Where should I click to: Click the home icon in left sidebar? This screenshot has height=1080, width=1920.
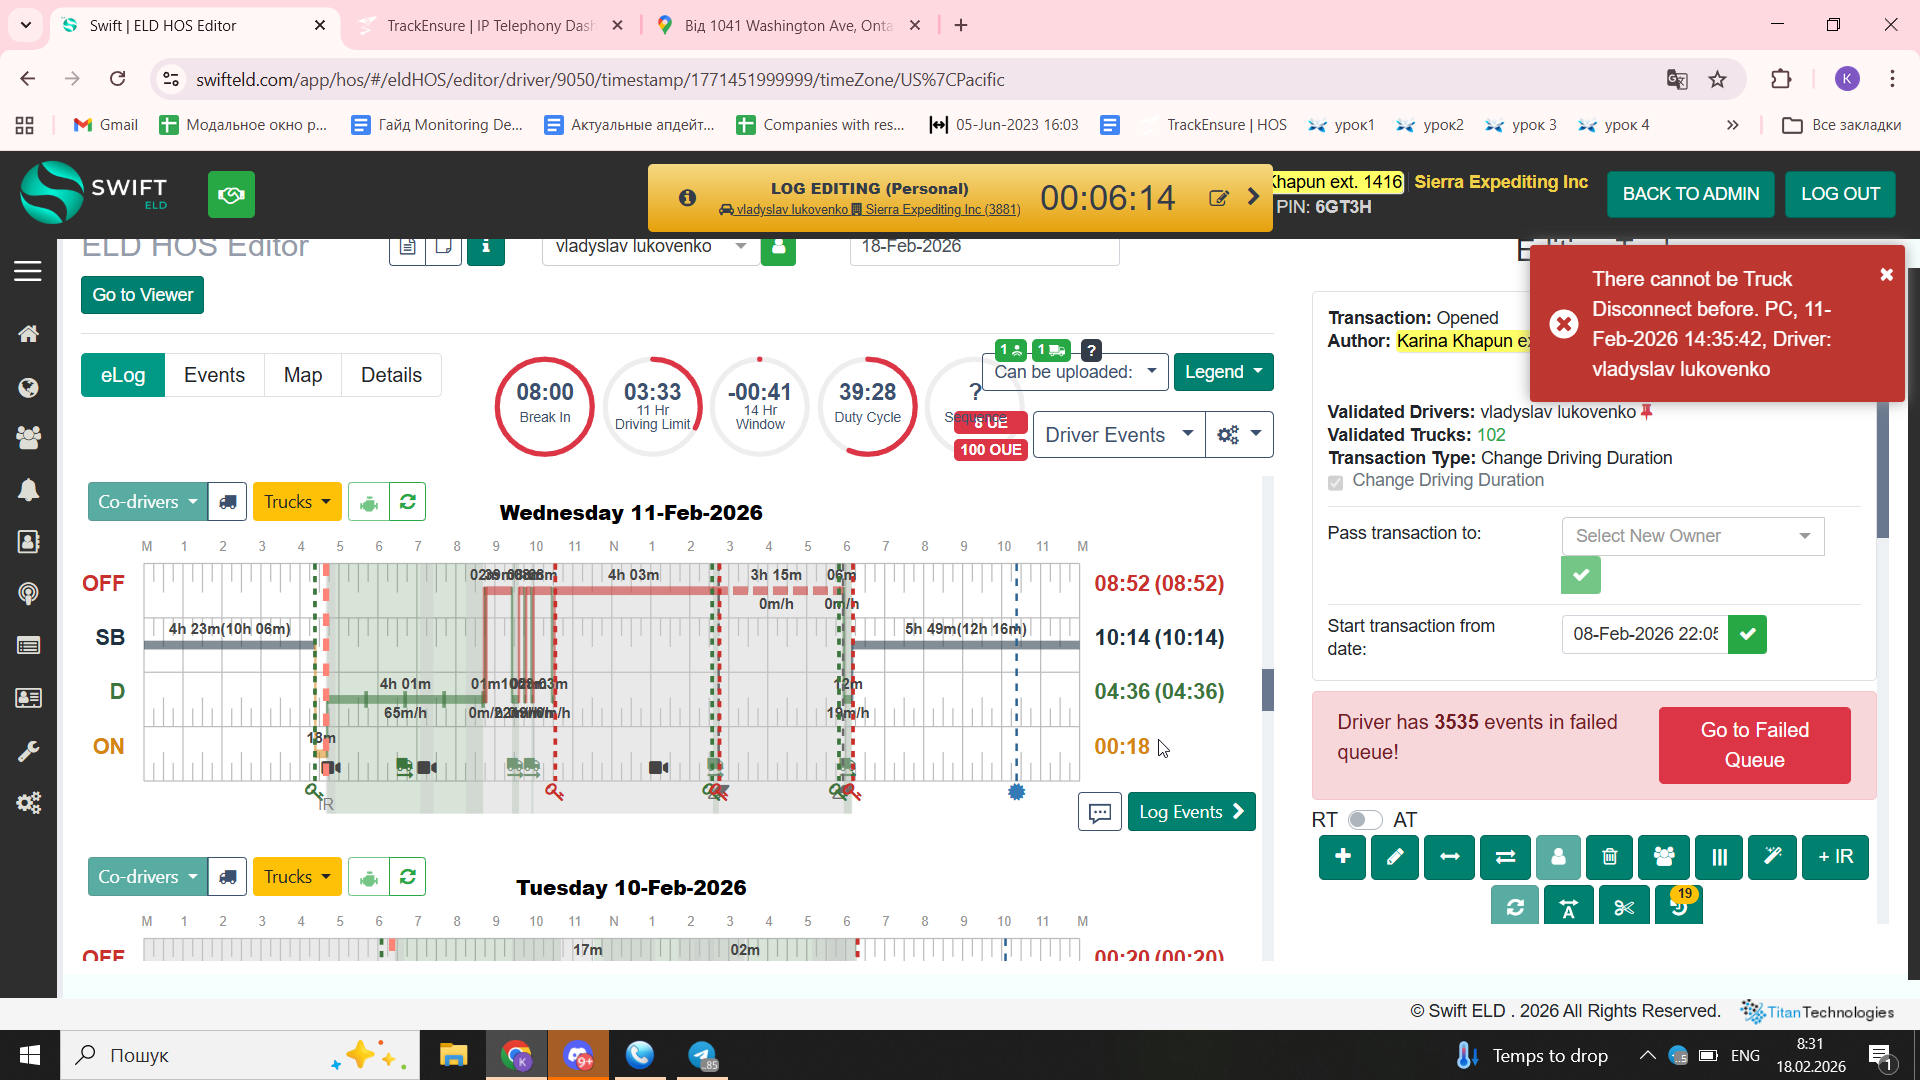[28, 334]
